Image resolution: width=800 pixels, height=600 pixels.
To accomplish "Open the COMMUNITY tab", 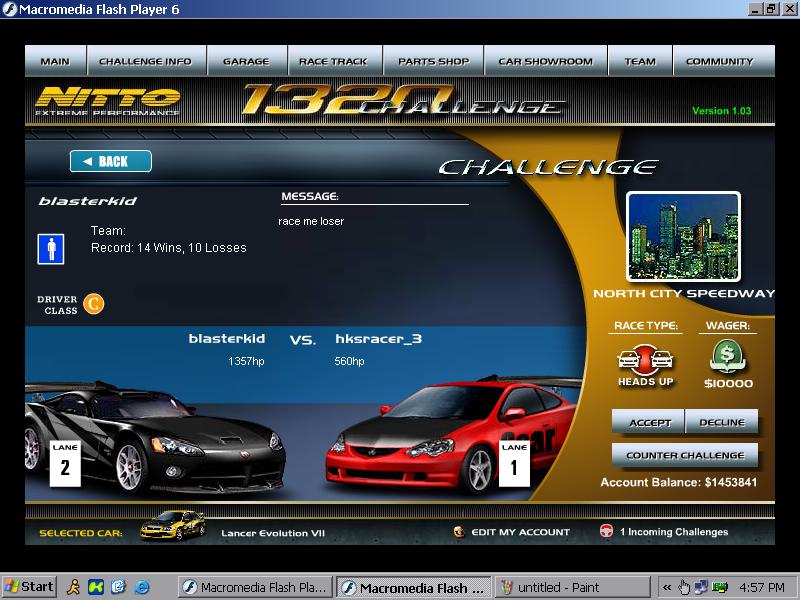I will tap(724, 61).
